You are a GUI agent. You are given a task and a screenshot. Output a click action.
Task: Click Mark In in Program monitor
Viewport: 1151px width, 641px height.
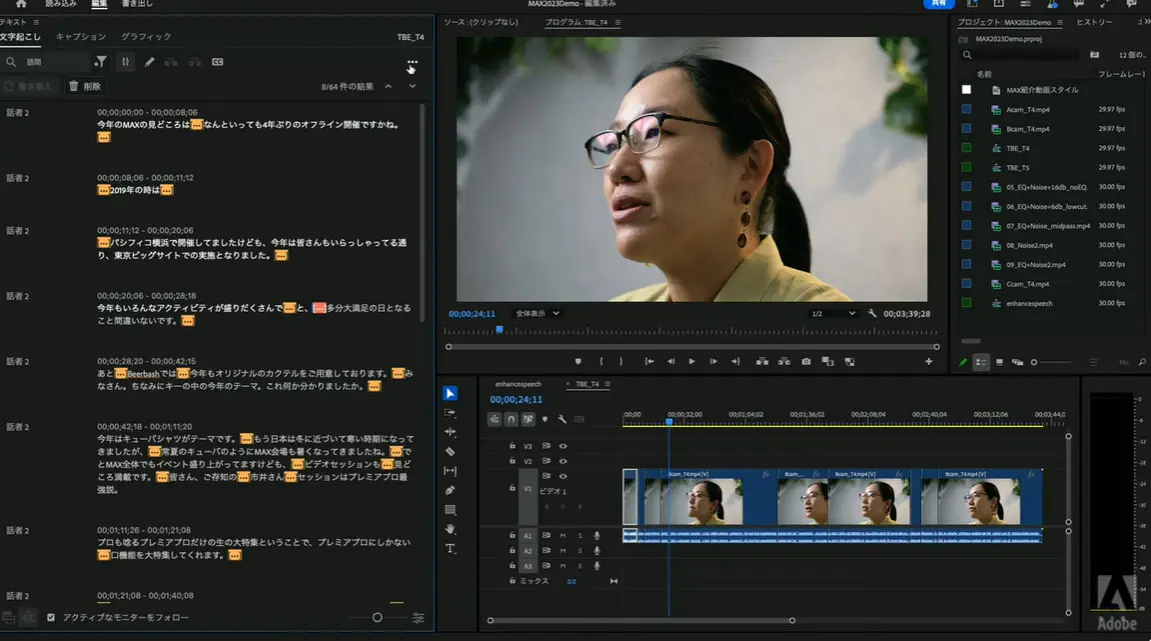pos(601,361)
